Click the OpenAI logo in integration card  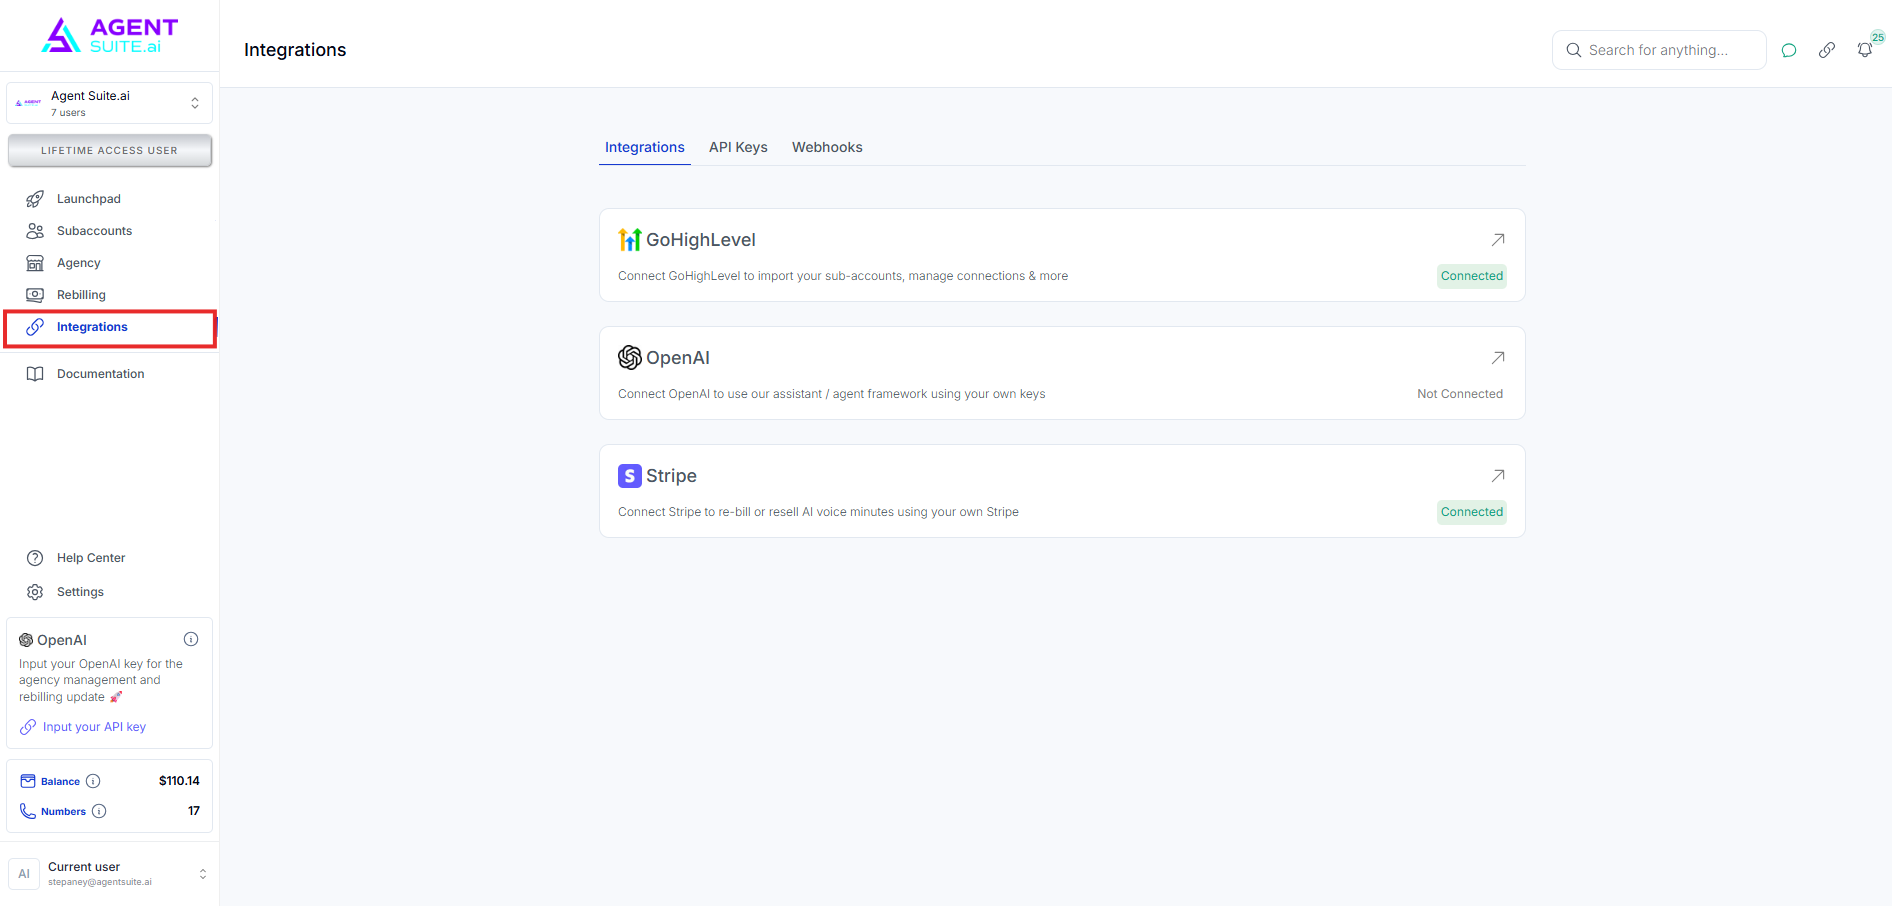[630, 358]
